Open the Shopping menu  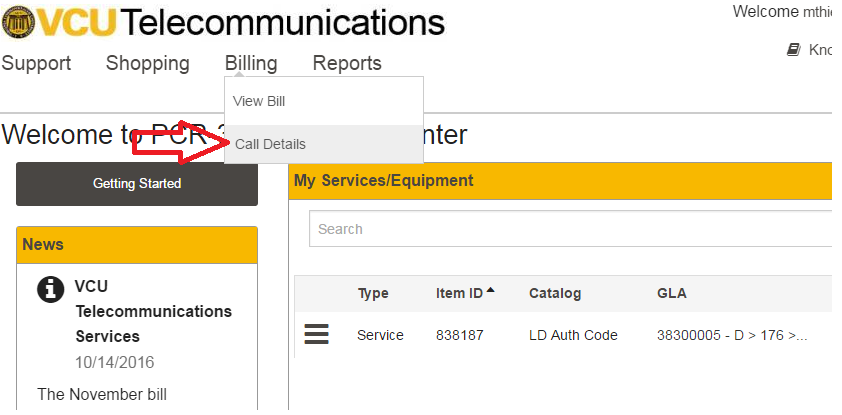pyautogui.click(x=148, y=63)
